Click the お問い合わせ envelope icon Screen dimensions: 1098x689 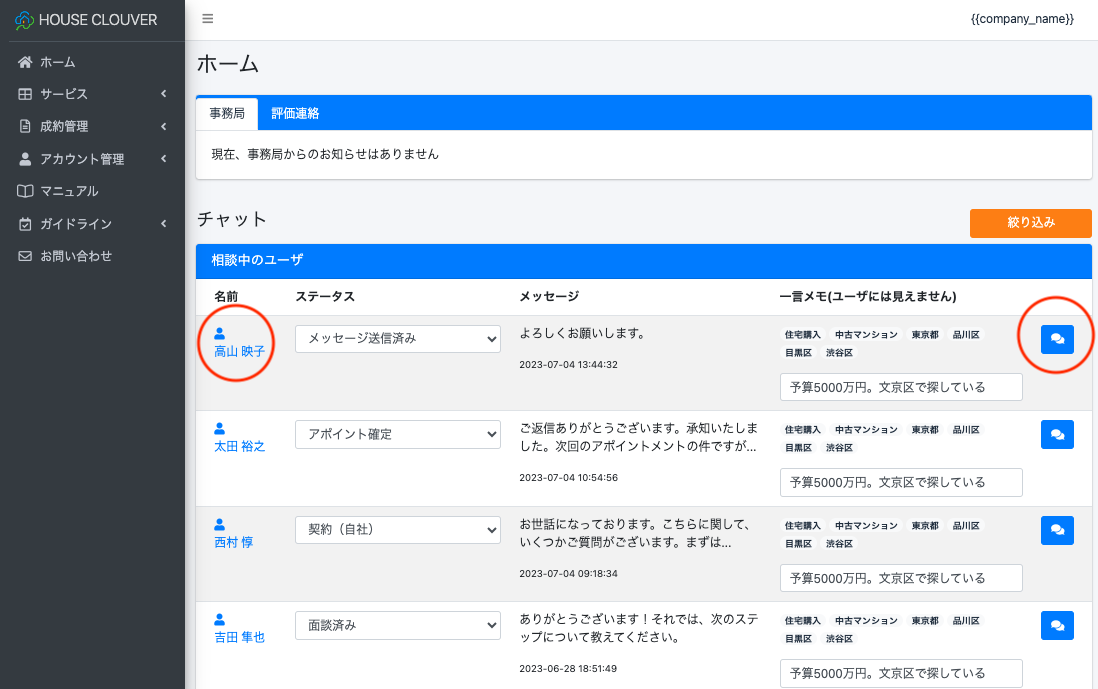click(26, 256)
